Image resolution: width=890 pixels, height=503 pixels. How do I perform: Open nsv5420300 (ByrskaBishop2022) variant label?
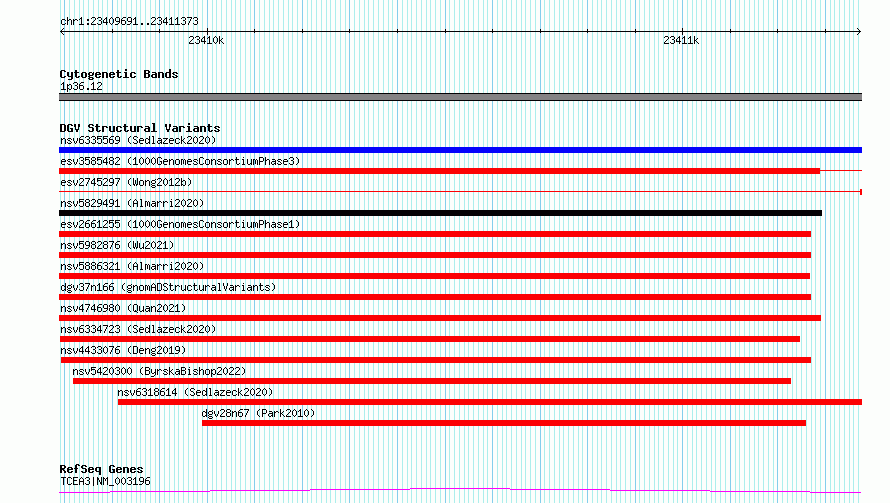point(159,371)
